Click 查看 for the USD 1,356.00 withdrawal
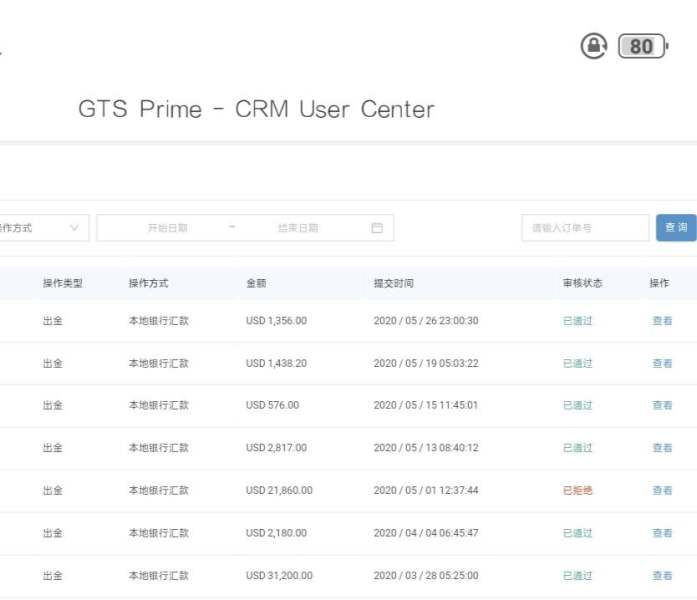The image size is (697, 600). [662, 321]
